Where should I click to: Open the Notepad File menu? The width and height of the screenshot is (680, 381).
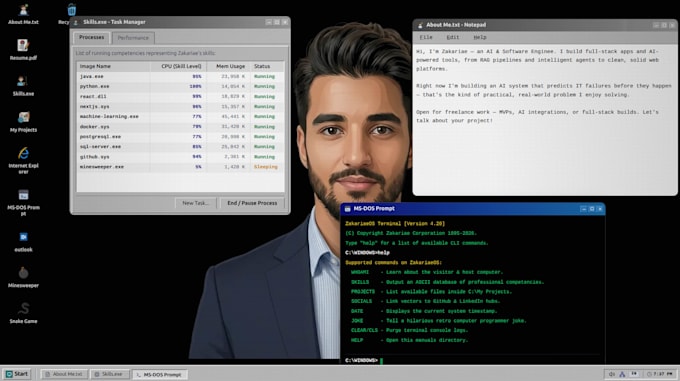426,38
